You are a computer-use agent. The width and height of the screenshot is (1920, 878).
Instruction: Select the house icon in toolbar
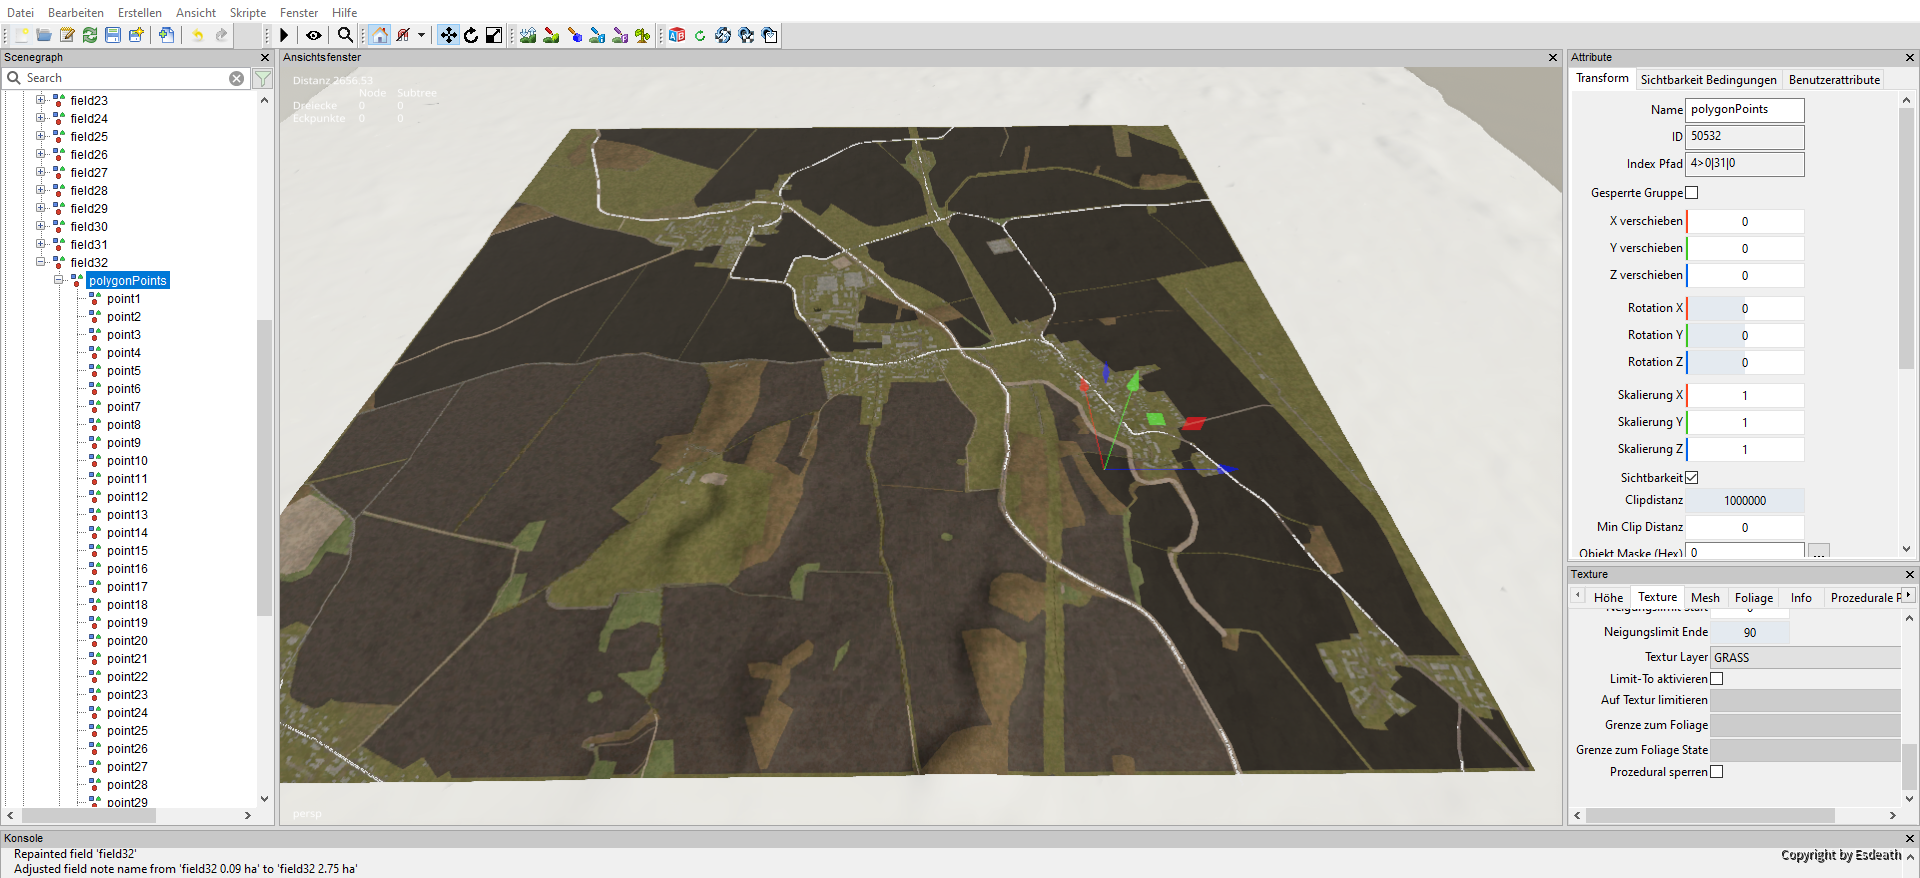tap(379, 35)
